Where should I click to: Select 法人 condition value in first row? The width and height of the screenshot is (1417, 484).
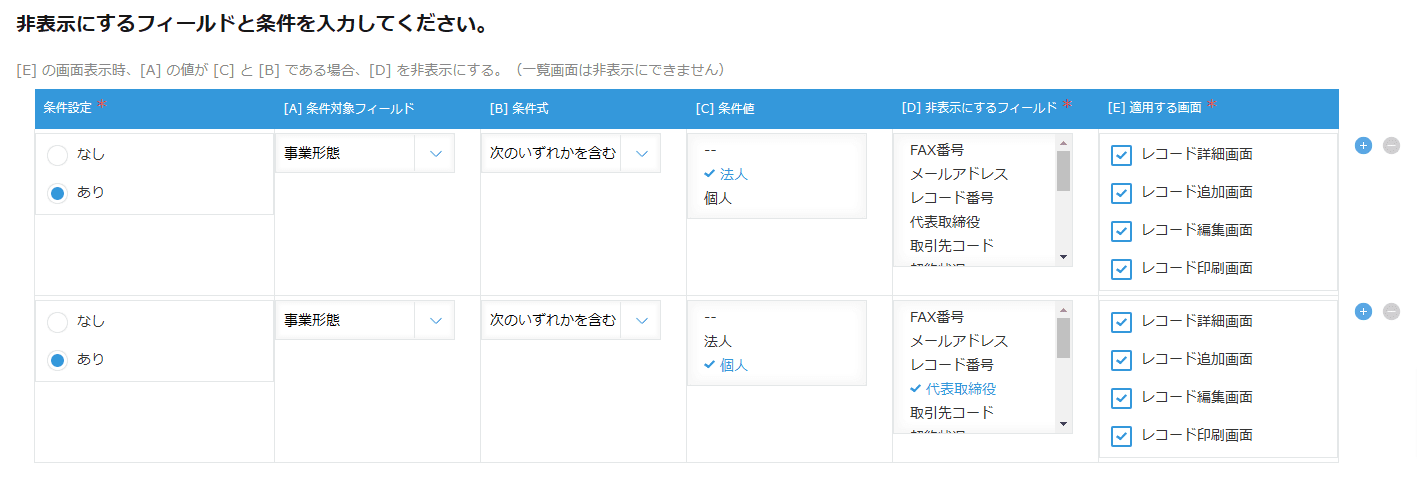pos(734,174)
